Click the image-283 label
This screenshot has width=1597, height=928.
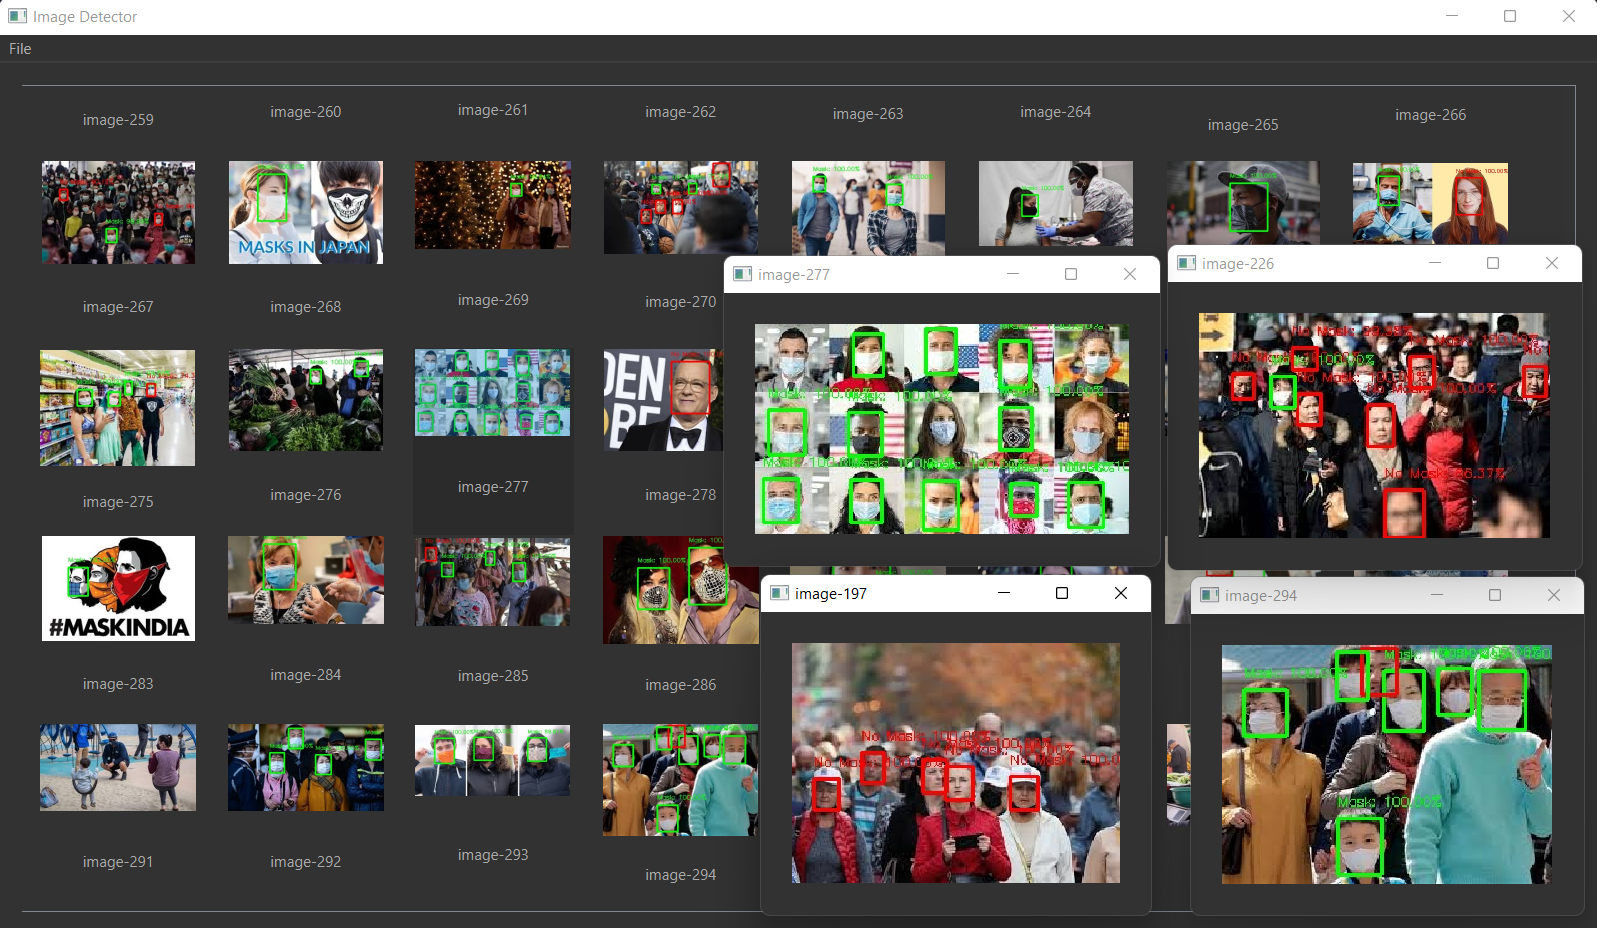[118, 684]
